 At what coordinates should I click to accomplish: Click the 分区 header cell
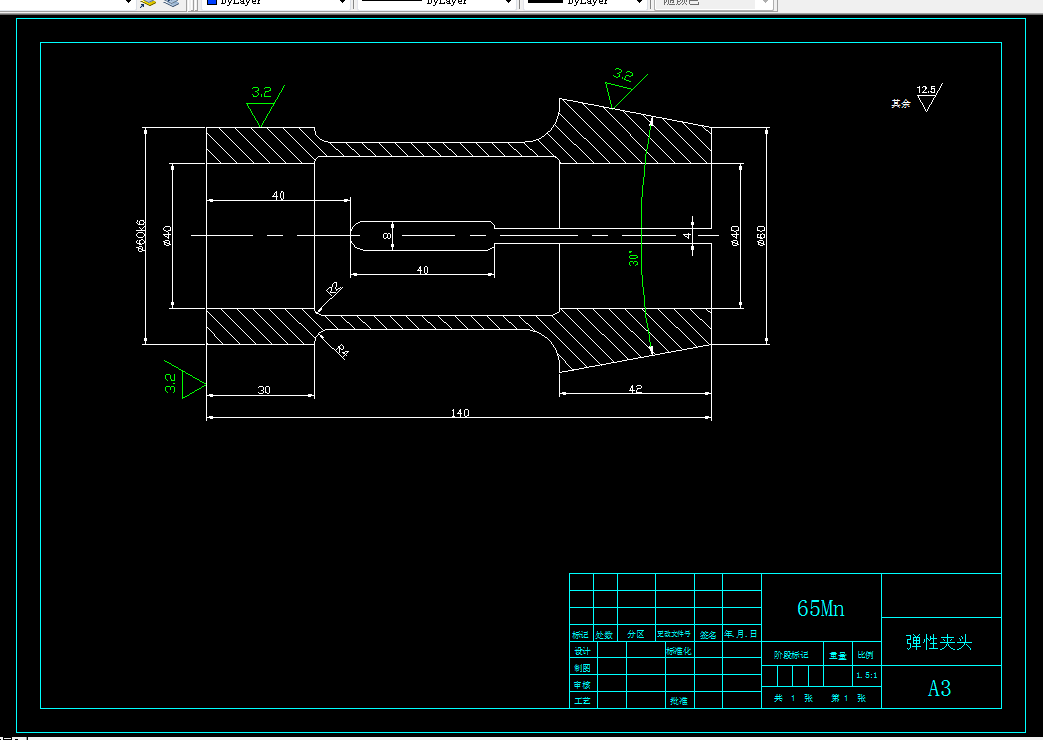[635, 634]
